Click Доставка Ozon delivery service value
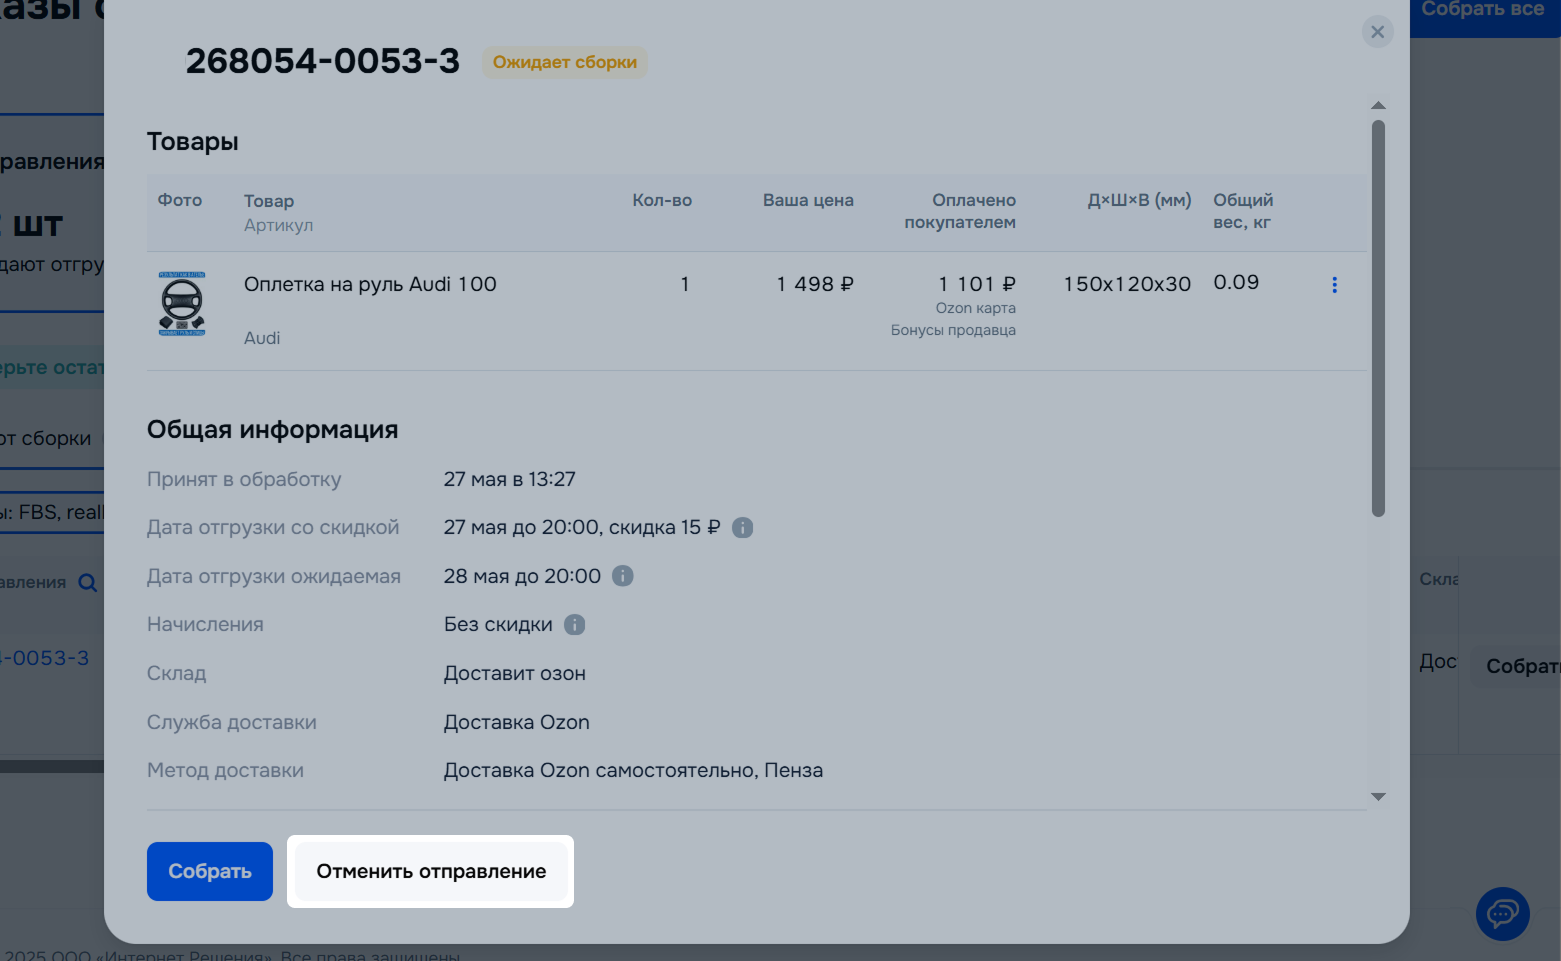This screenshot has width=1561, height=961. click(517, 722)
